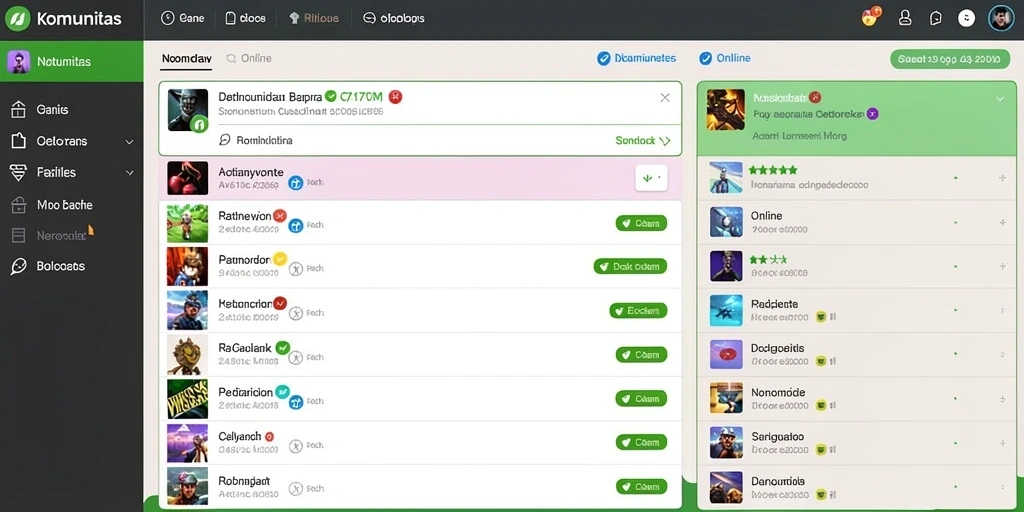
Task: Toggle the Dkamiunetes checkbox
Action: tap(603, 59)
